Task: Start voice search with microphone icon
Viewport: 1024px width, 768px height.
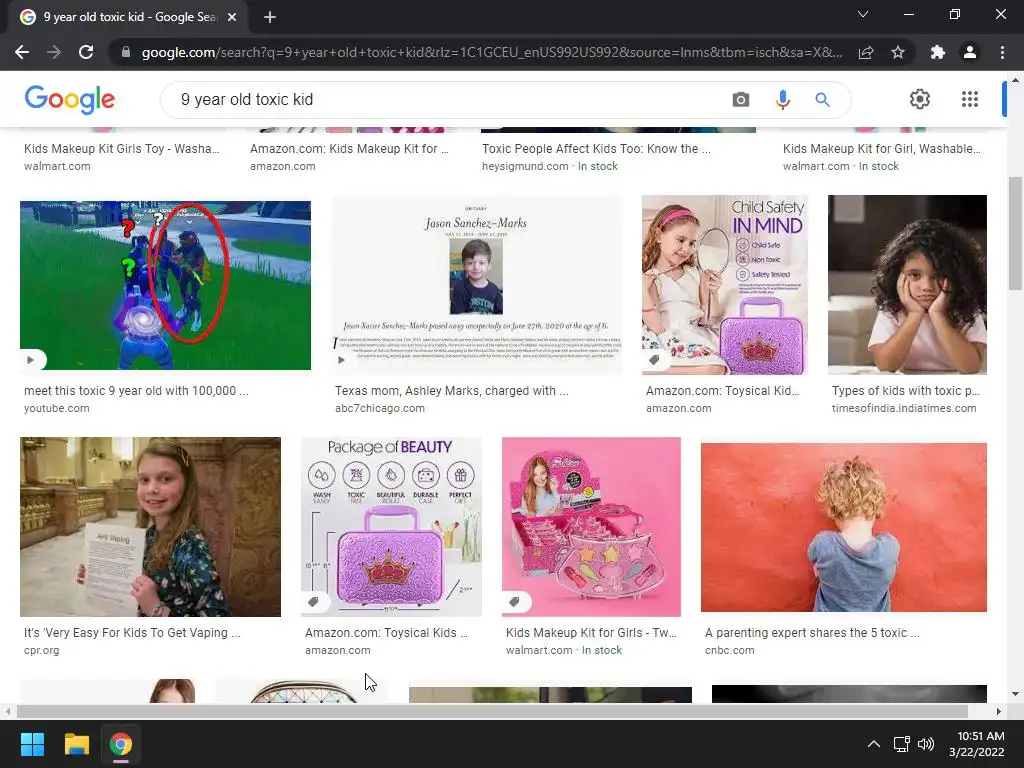Action: pos(782,99)
